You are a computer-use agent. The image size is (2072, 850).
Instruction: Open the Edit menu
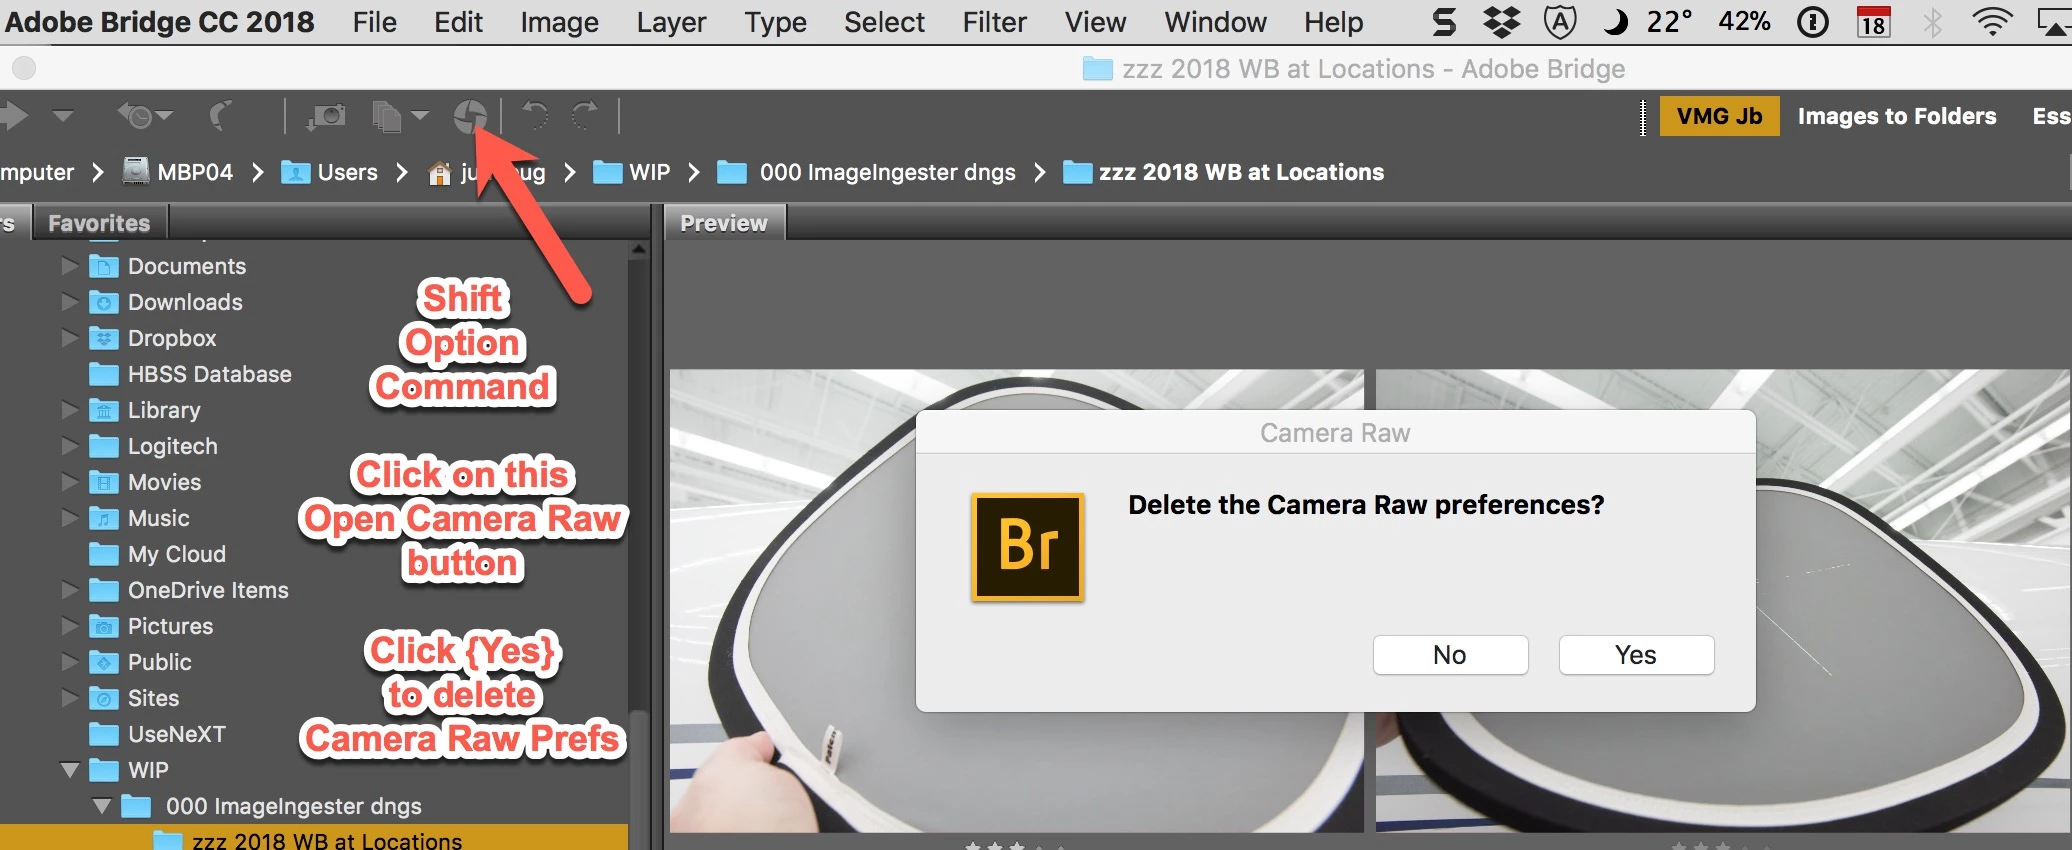pyautogui.click(x=458, y=22)
